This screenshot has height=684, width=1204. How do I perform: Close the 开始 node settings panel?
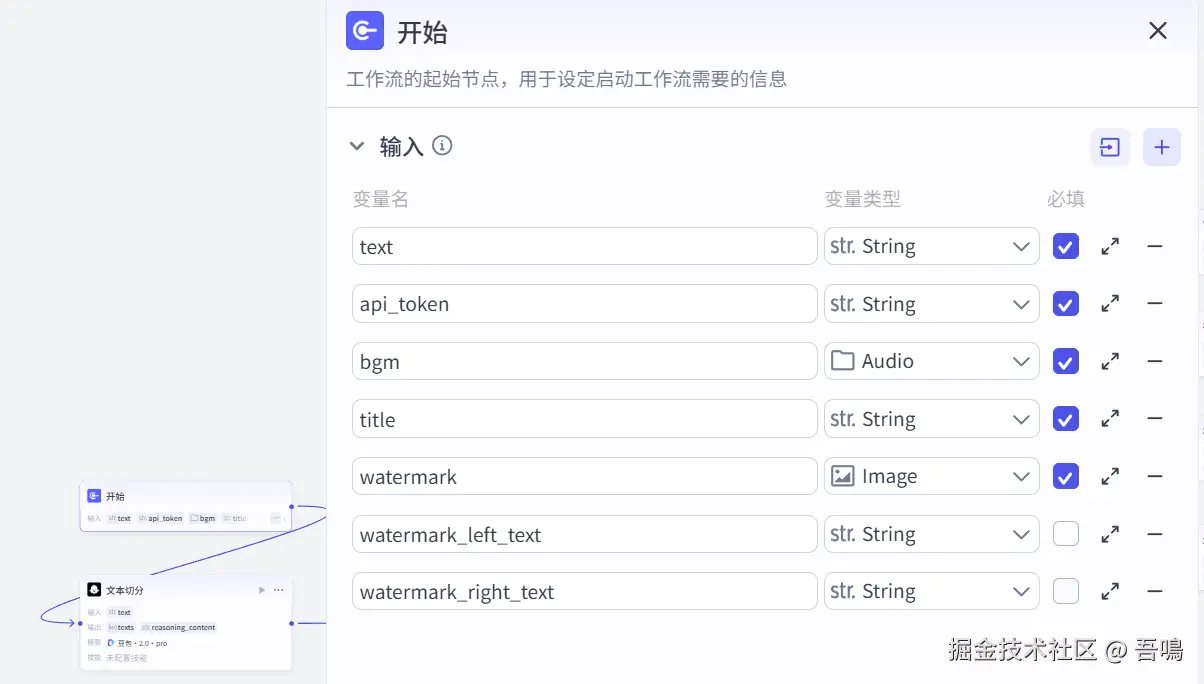click(1158, 31)
